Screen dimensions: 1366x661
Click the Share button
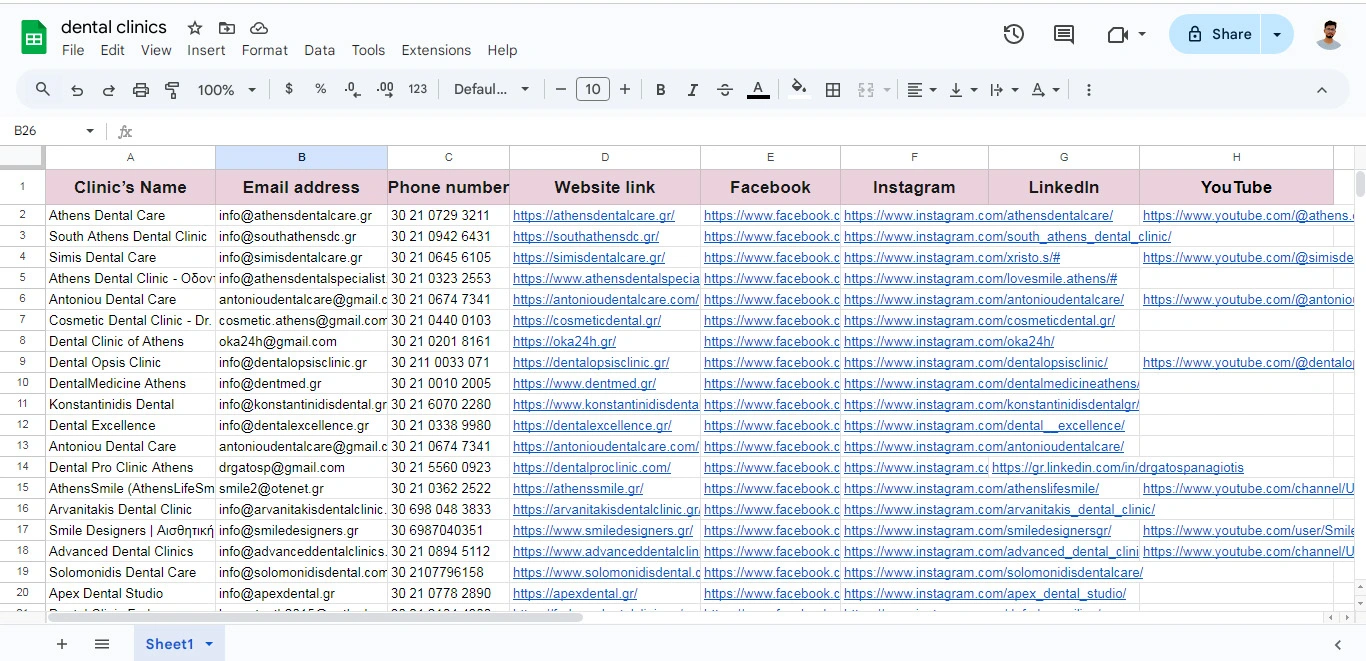1216,34
